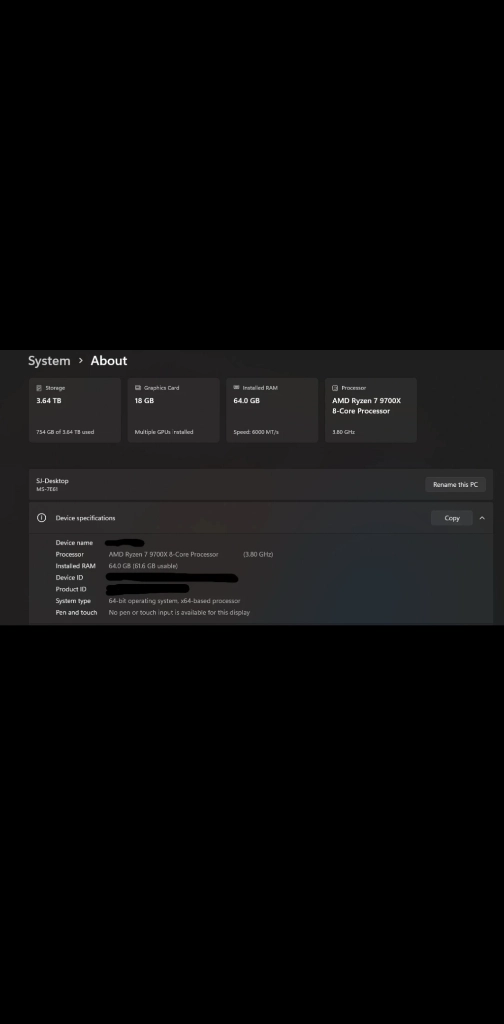Click the breadcrumb chevron separator

[81, 360]
